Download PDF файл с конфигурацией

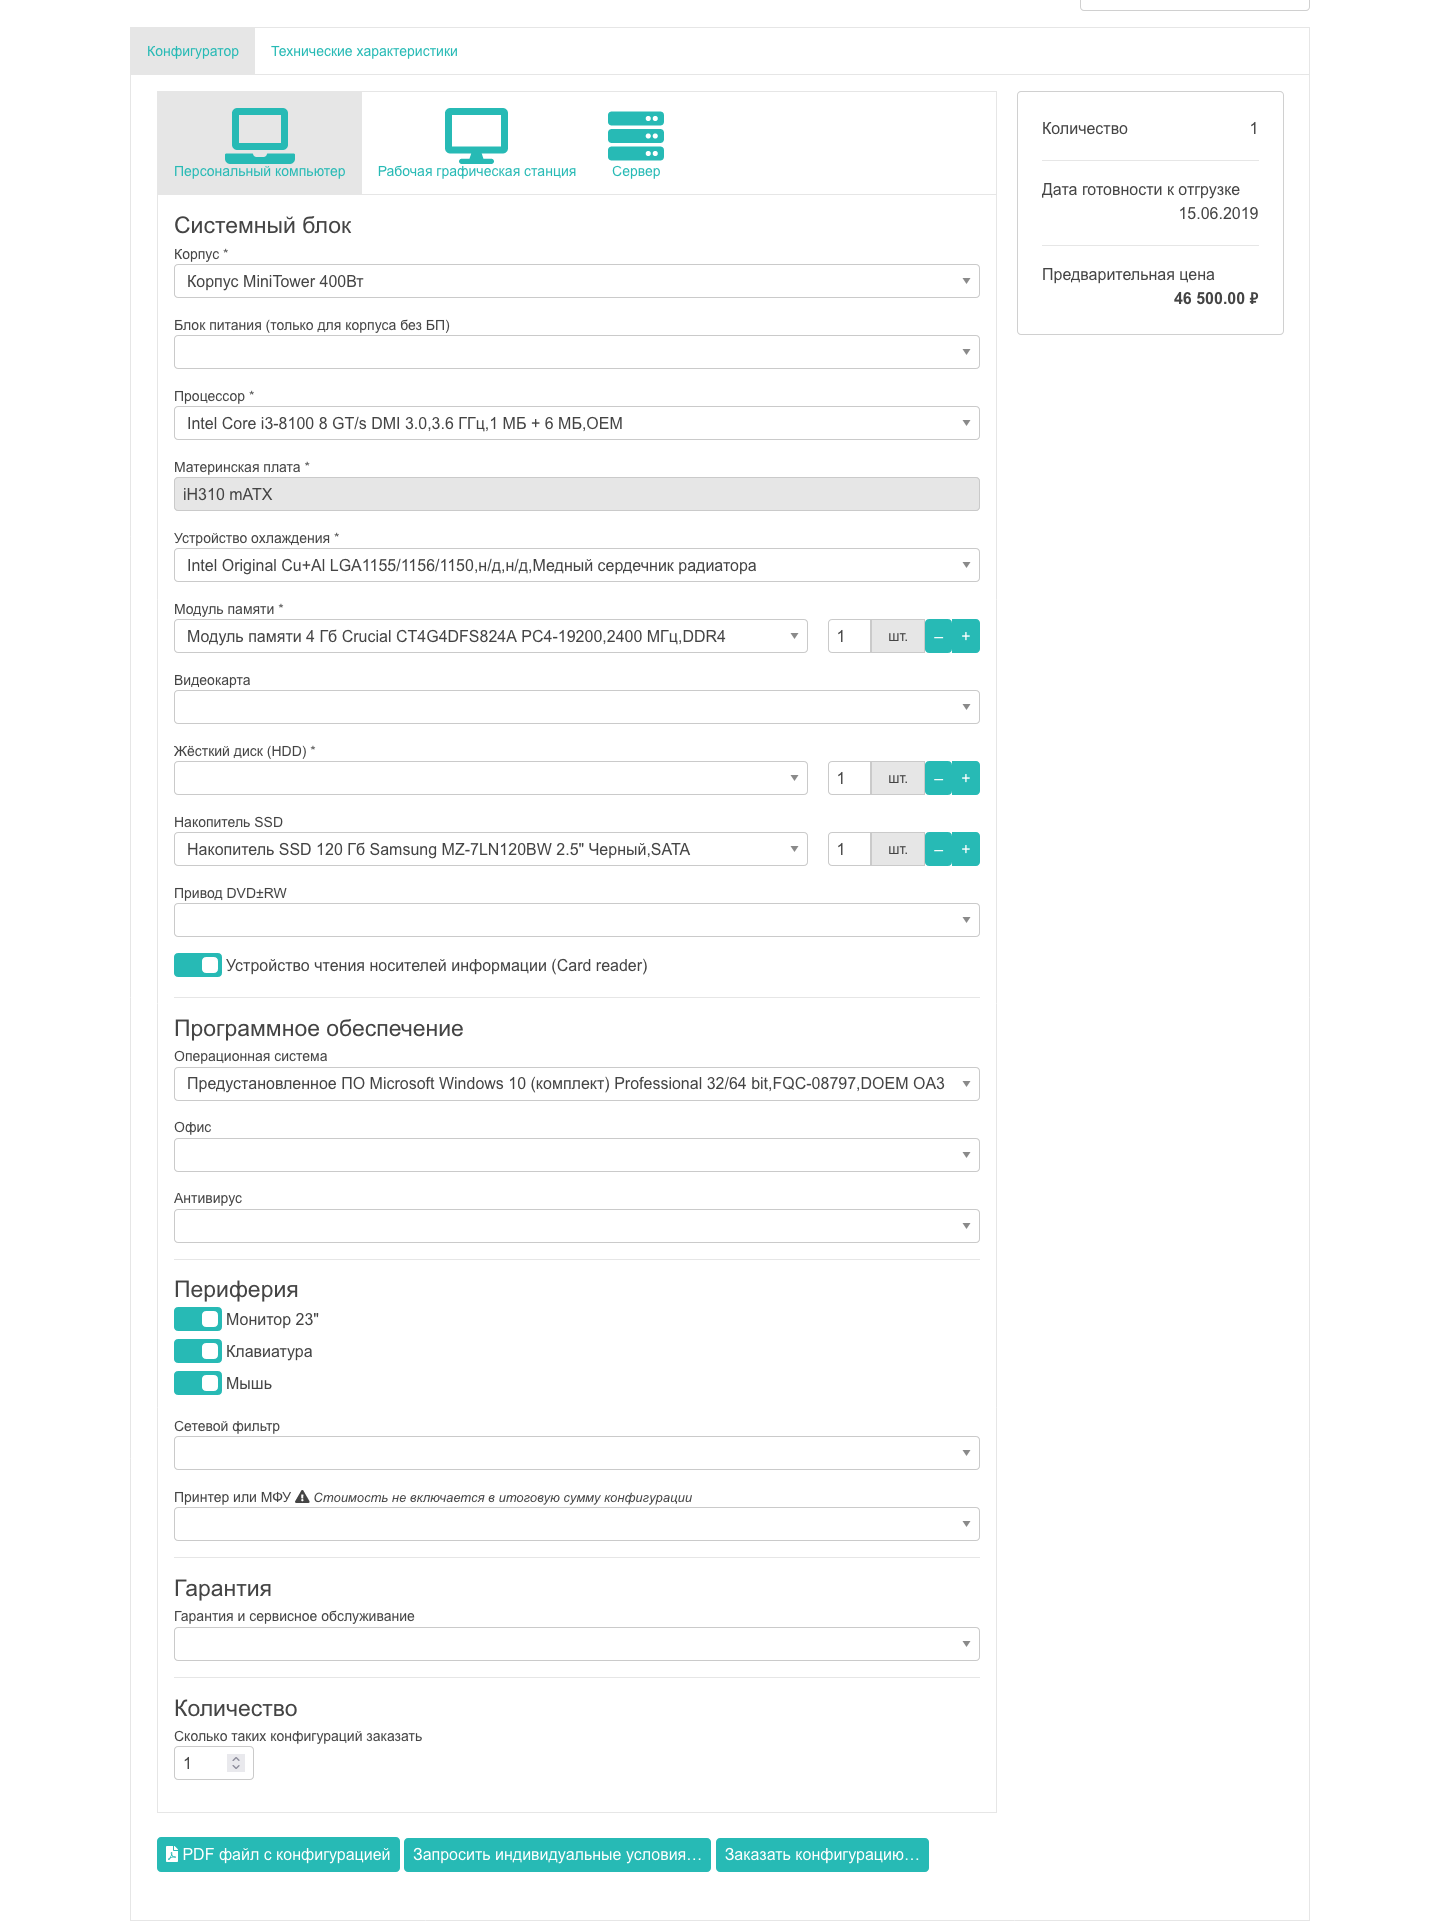point(278,1854)
